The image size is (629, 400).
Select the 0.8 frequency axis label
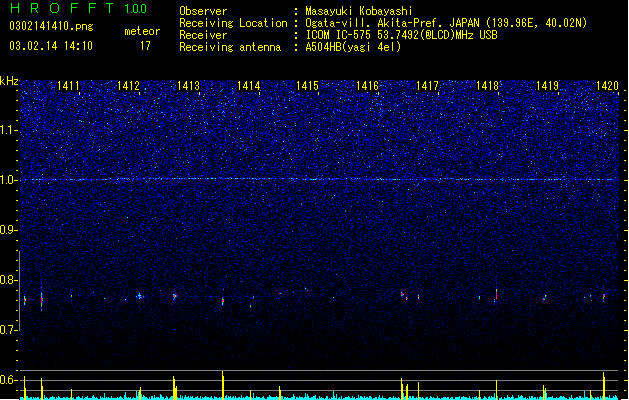pyautogui.click(x=8, y=280)
